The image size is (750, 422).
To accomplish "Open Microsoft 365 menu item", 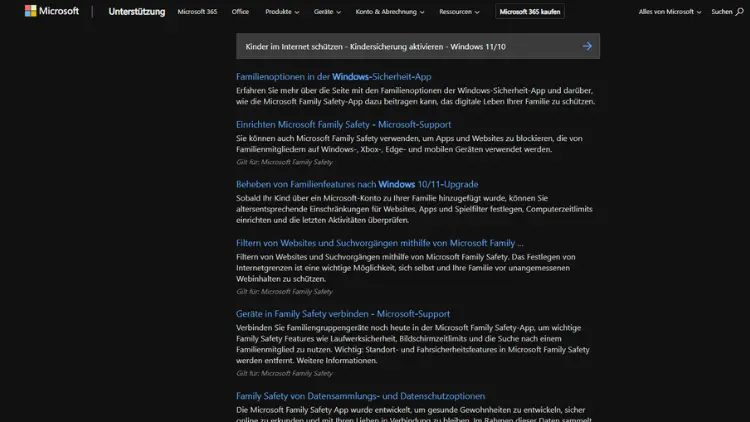I will click(197, 11).
